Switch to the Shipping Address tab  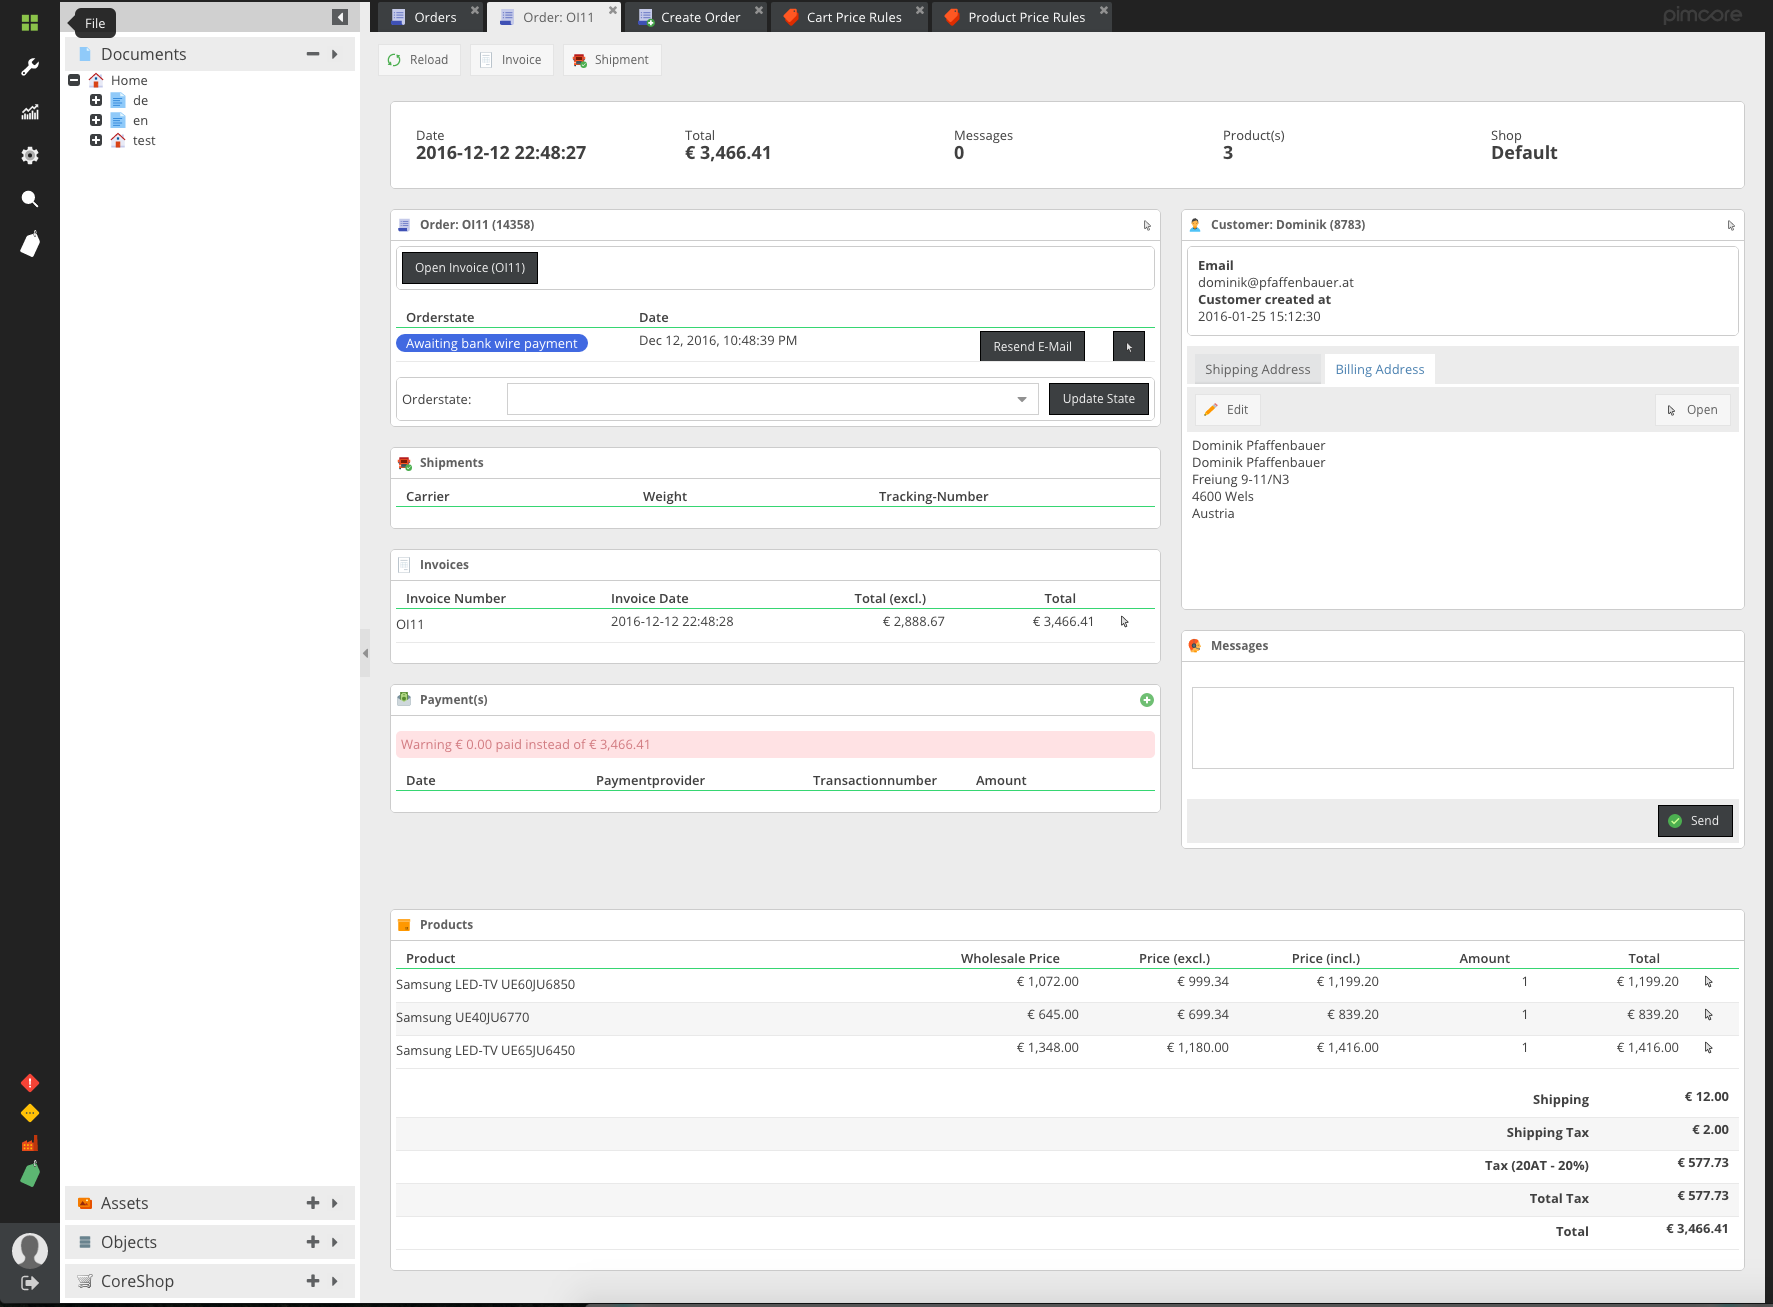1257,368
